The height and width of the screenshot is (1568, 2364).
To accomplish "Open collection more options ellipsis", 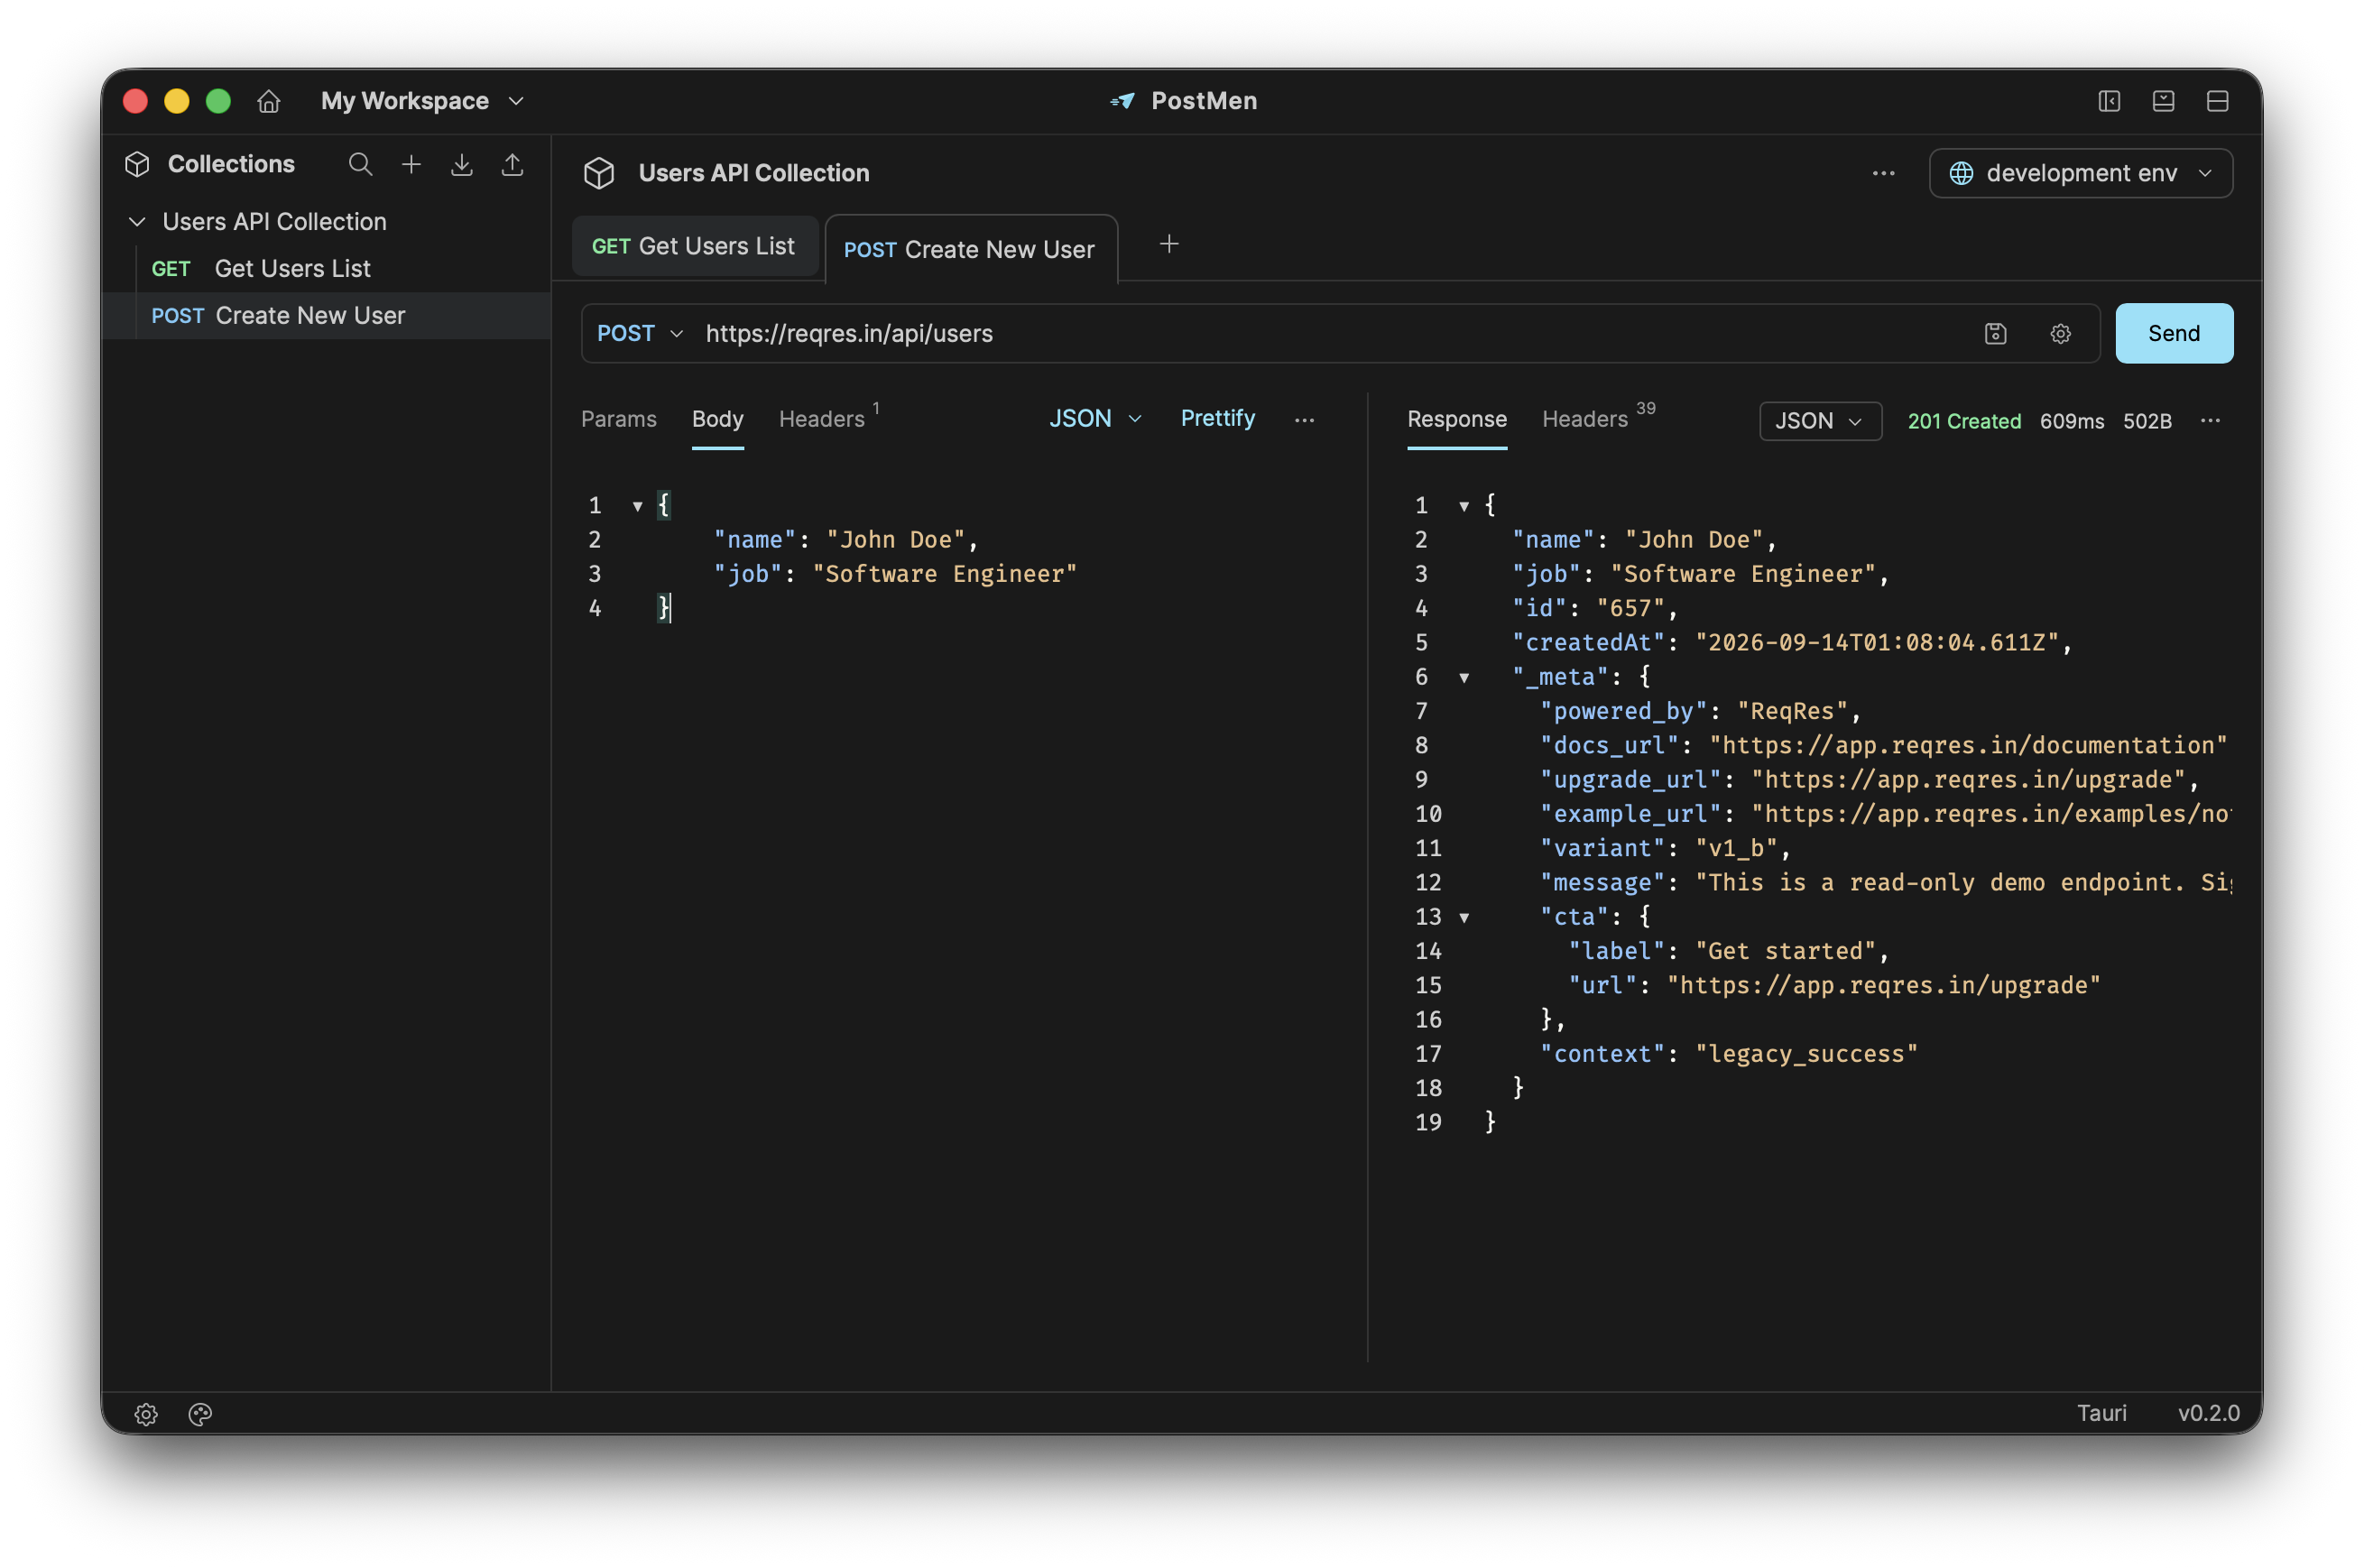I will (1883, 173).
